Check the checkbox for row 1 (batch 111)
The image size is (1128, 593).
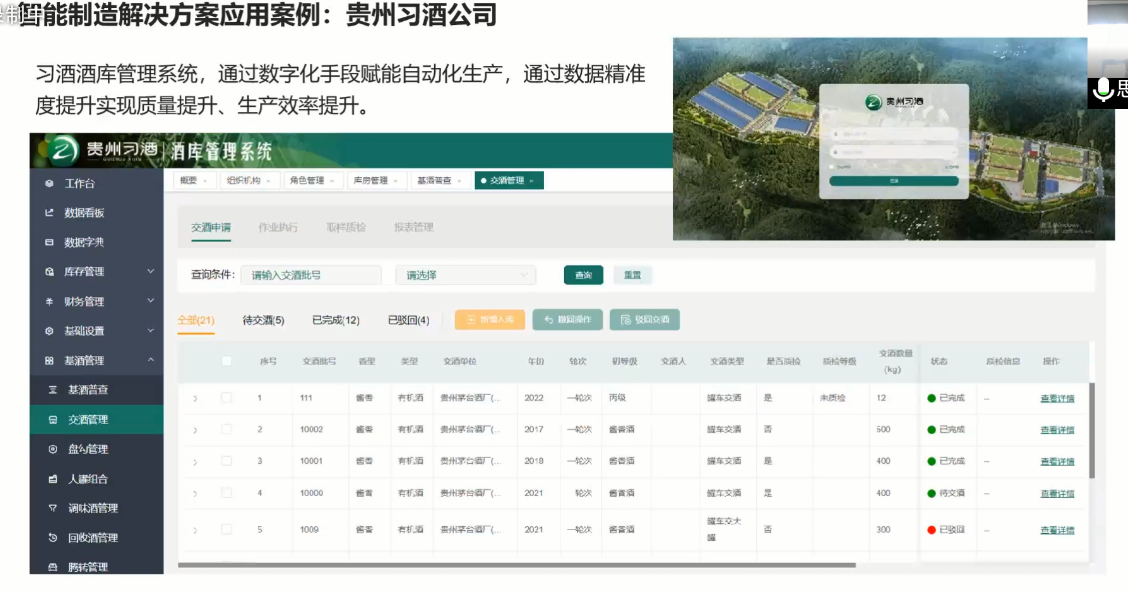point(227,398)
